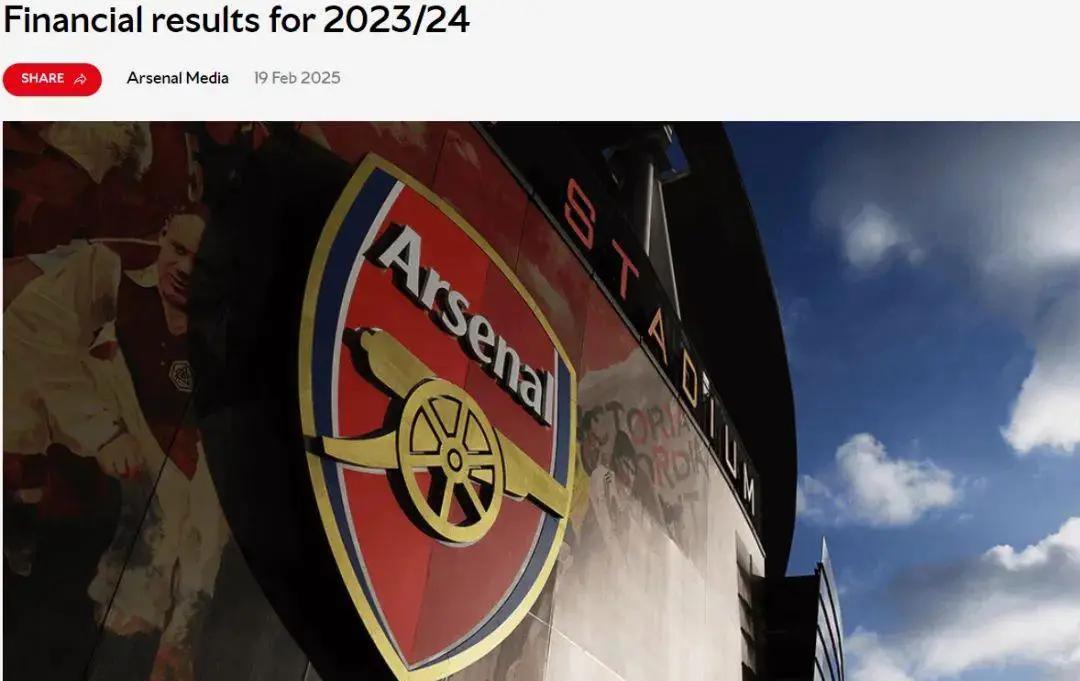Click the Financial results for 2023/24 headline
Image resolution: width=1080 pixels, height=681 pixels.
click(236, 19)
